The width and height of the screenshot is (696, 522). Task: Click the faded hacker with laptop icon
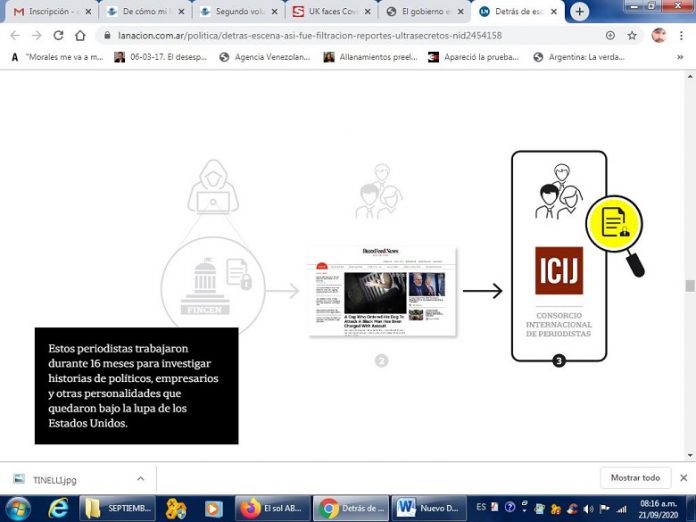pyautogui.click(x=213, y=187)
